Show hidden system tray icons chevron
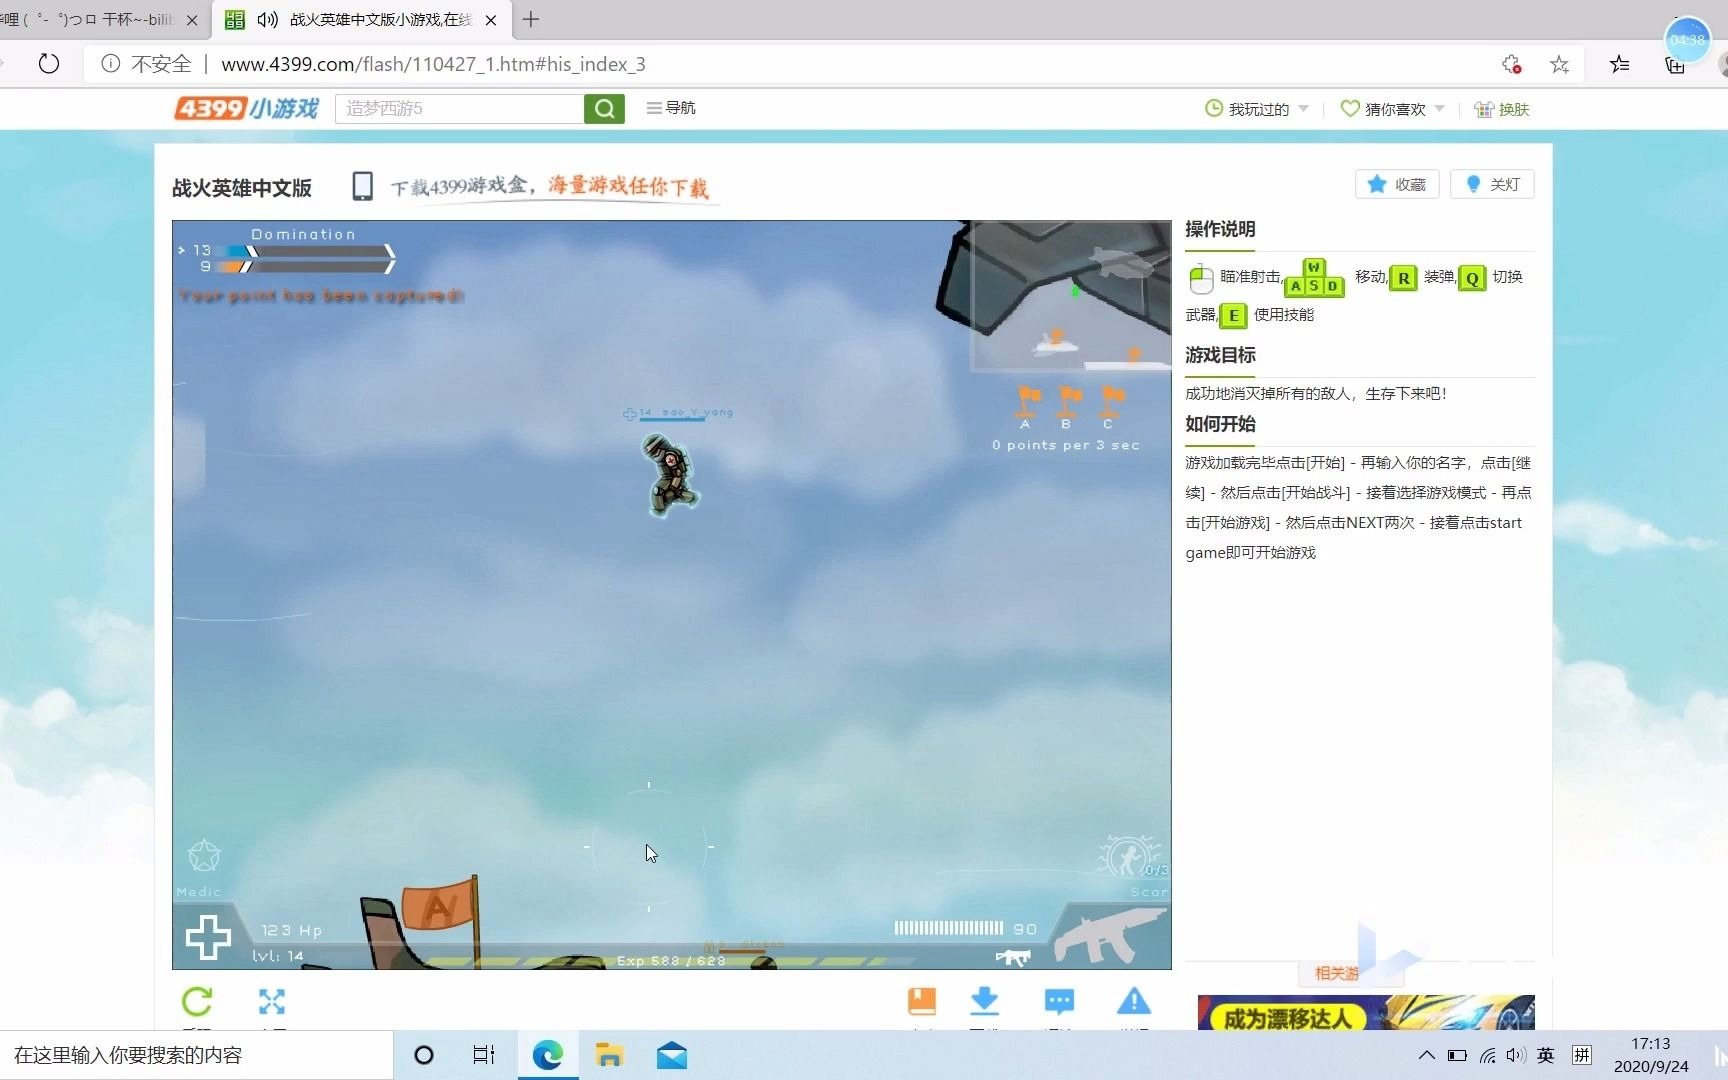This screenshot has width=1728, height=1080. (x=1427, y=1055)
